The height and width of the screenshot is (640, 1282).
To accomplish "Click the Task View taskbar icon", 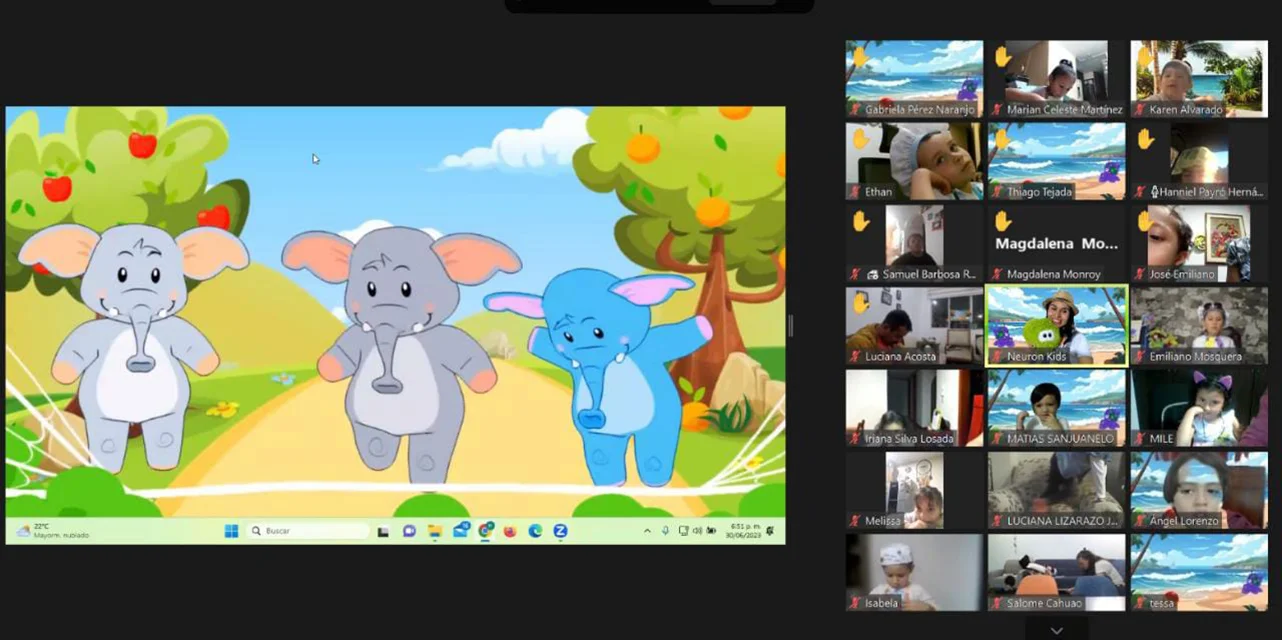I will [383, 531].
